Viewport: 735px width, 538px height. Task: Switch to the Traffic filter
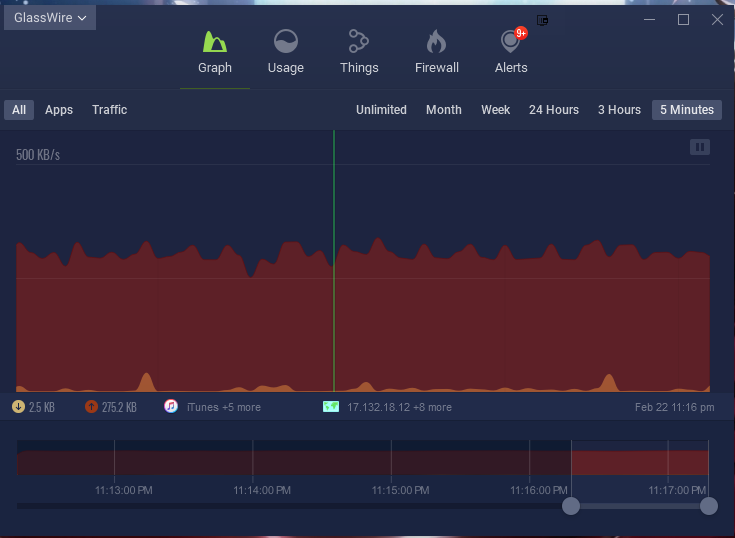109,110
